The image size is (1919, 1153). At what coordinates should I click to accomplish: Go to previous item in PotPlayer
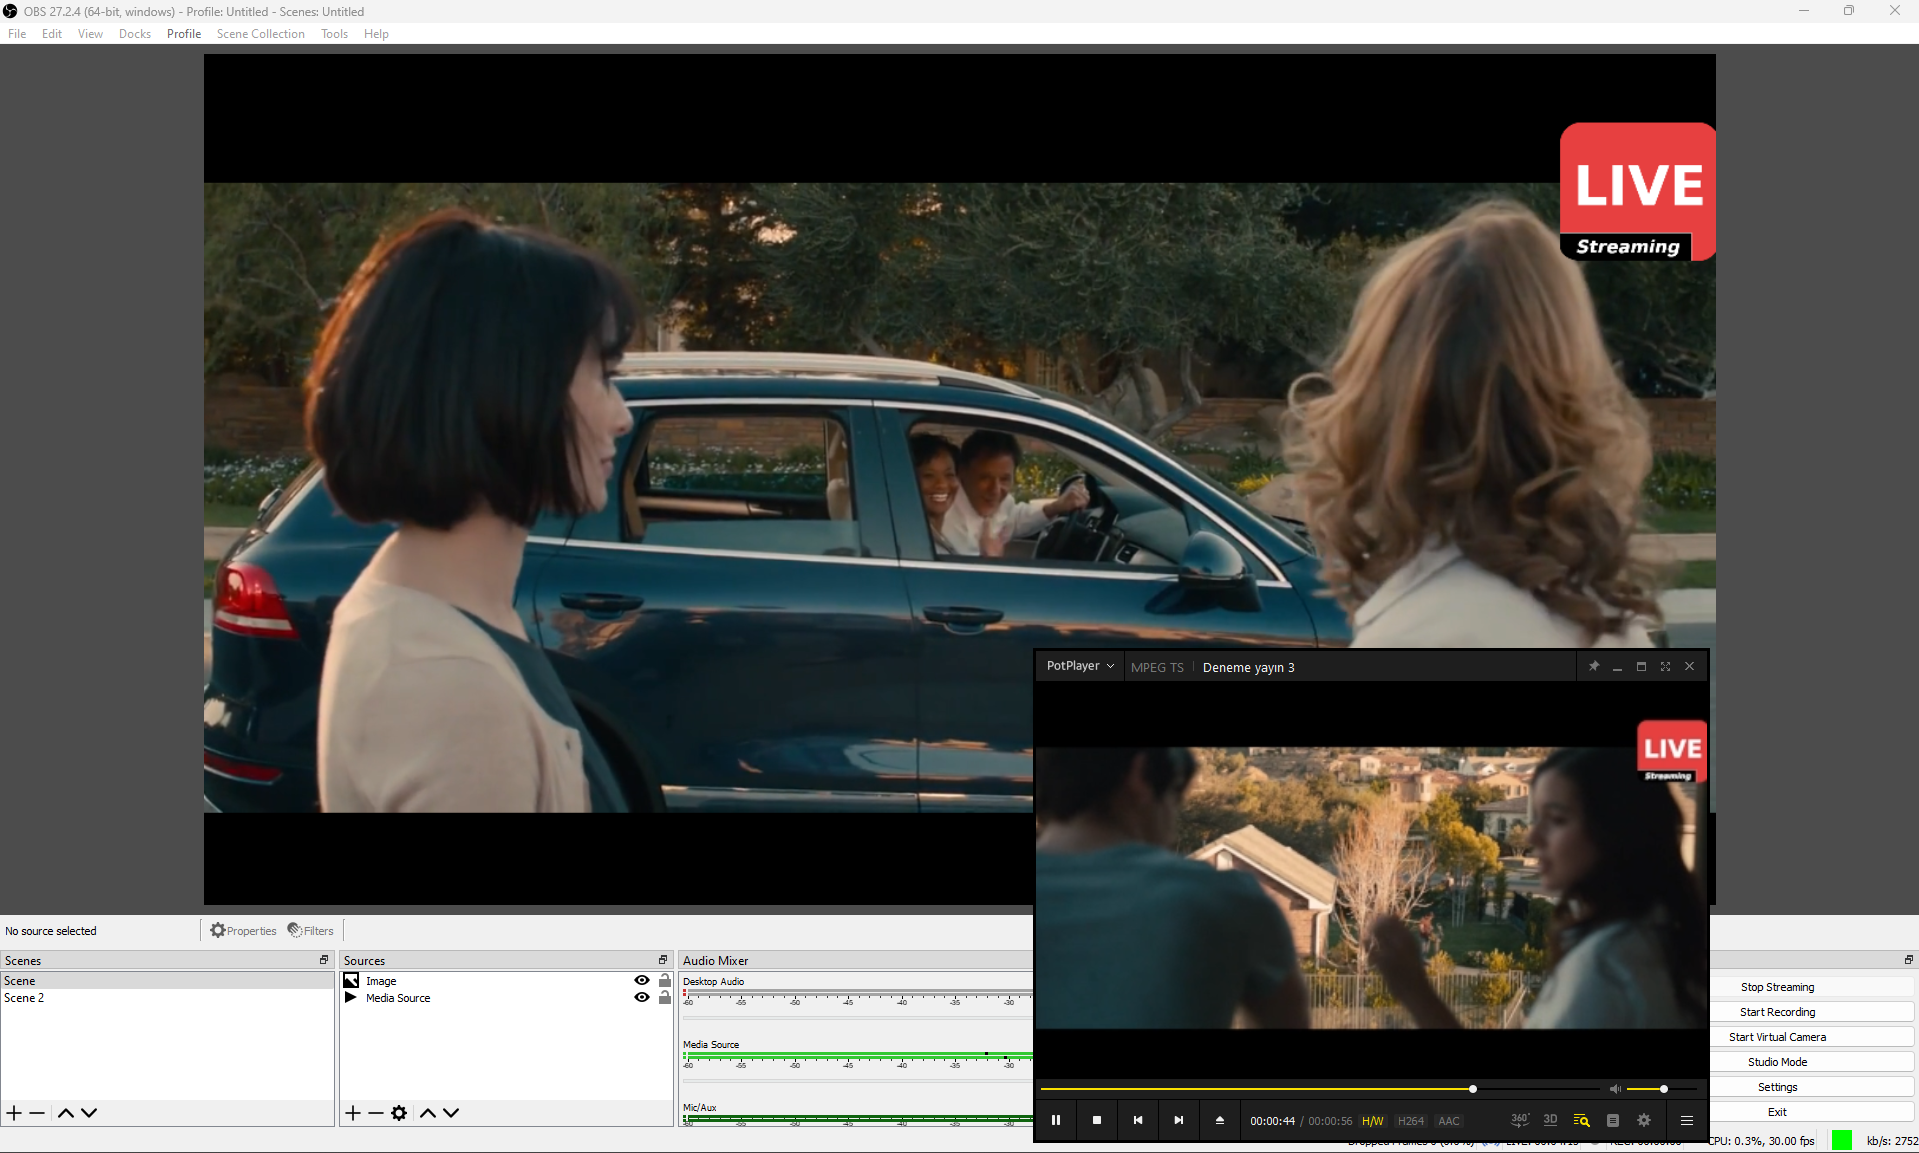1138,1120
